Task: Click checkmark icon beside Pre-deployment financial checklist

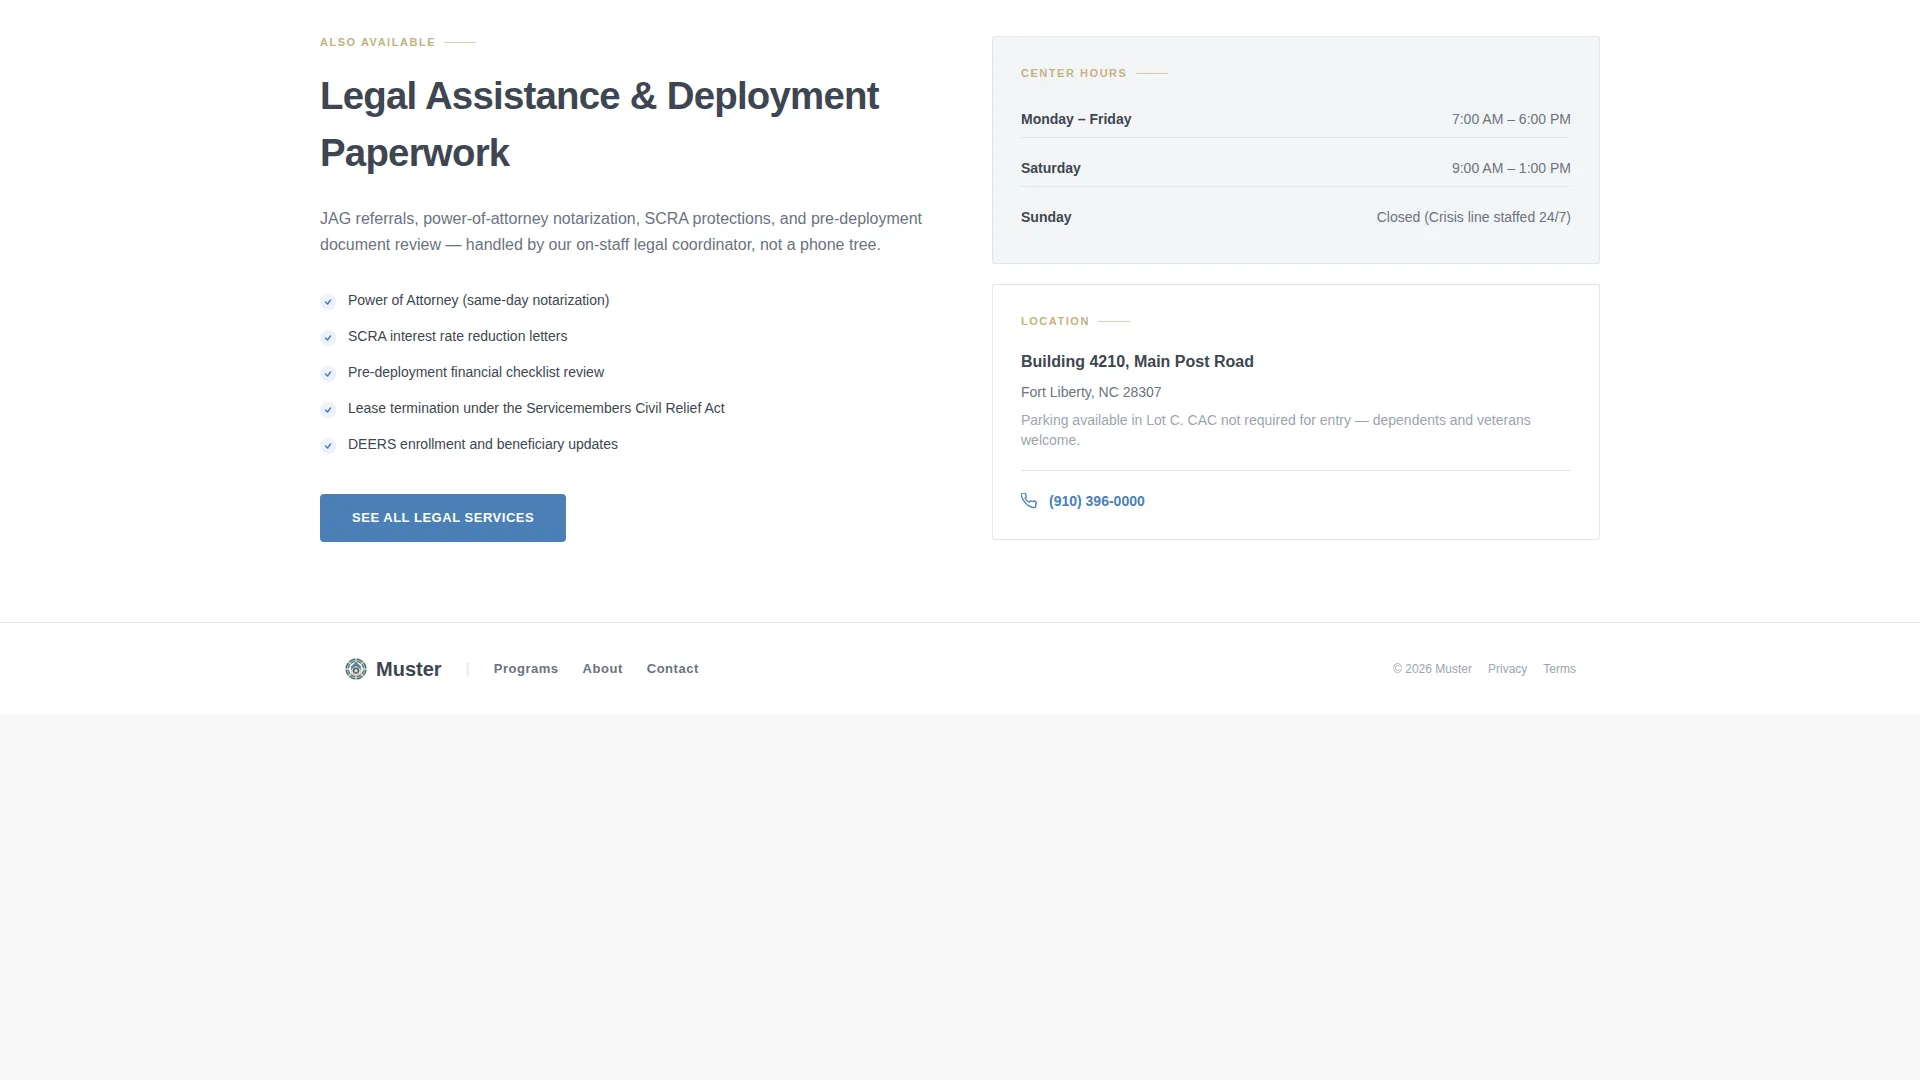Action: tap(328, 374)
